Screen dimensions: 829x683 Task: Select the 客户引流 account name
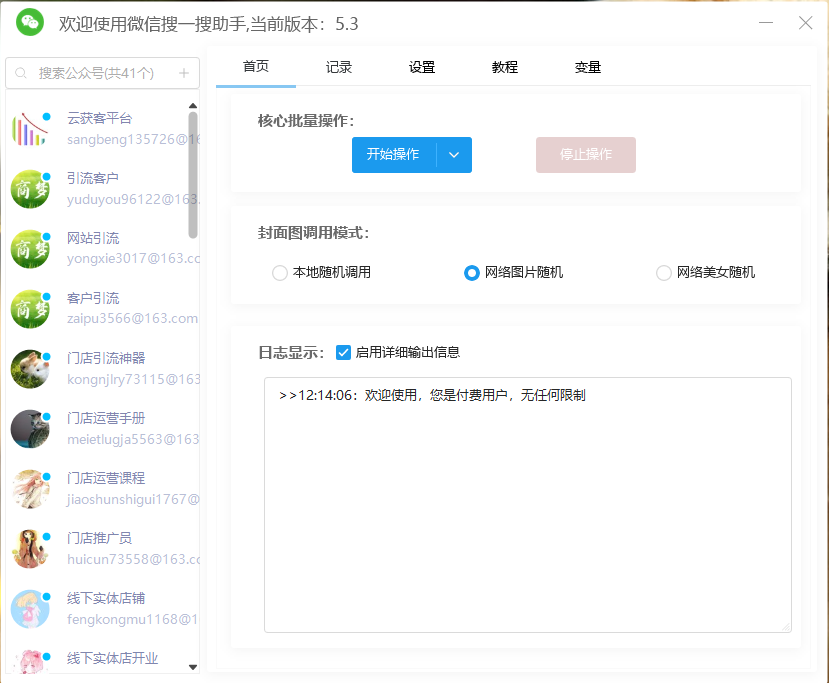click(x=93, y=298)
